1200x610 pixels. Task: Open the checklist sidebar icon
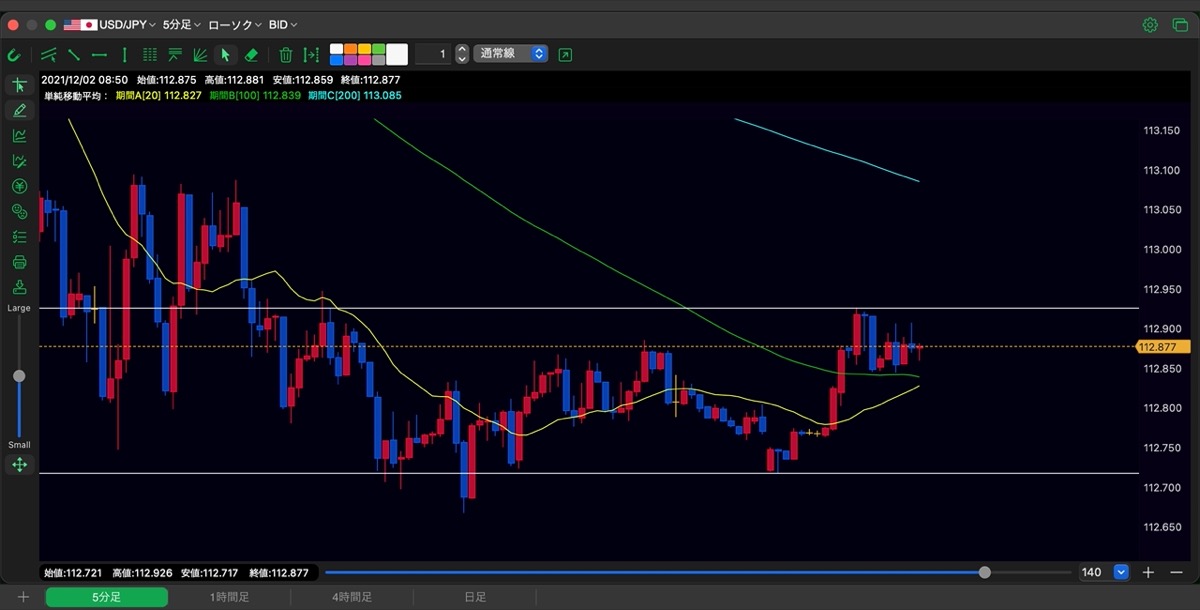coord(19,237)
